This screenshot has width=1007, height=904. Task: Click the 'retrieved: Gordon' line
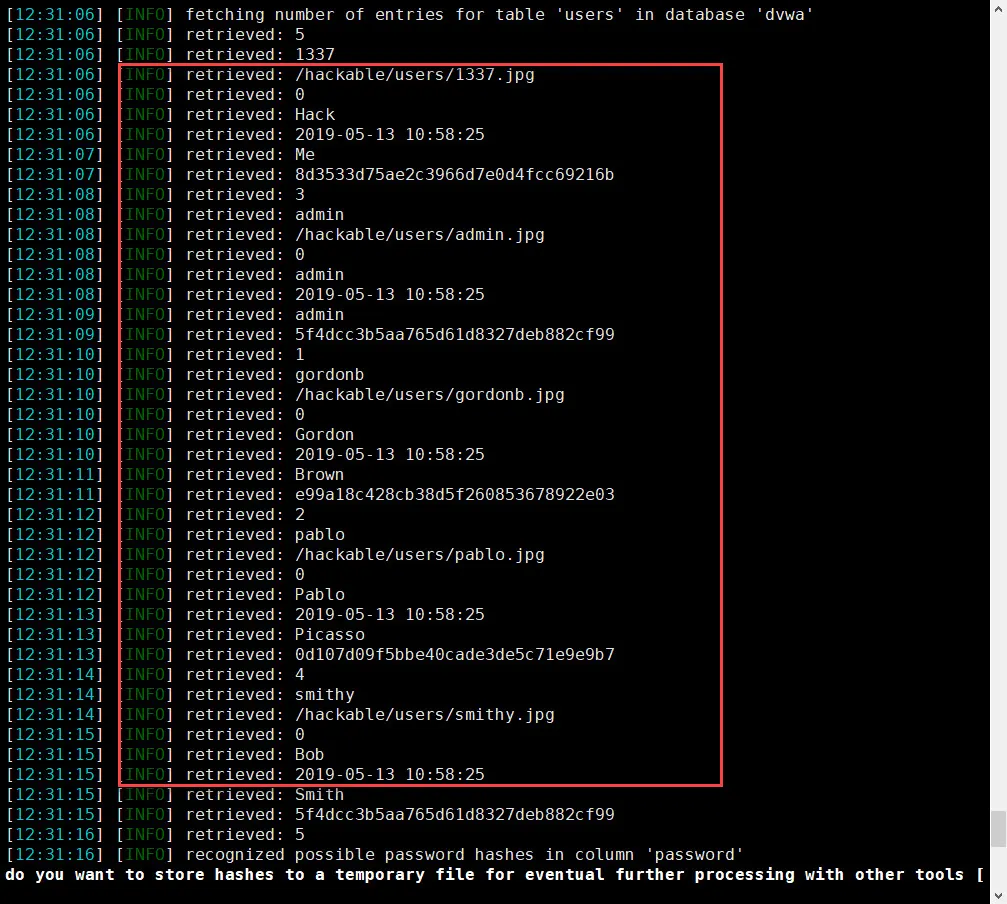[x=180, y=434]
